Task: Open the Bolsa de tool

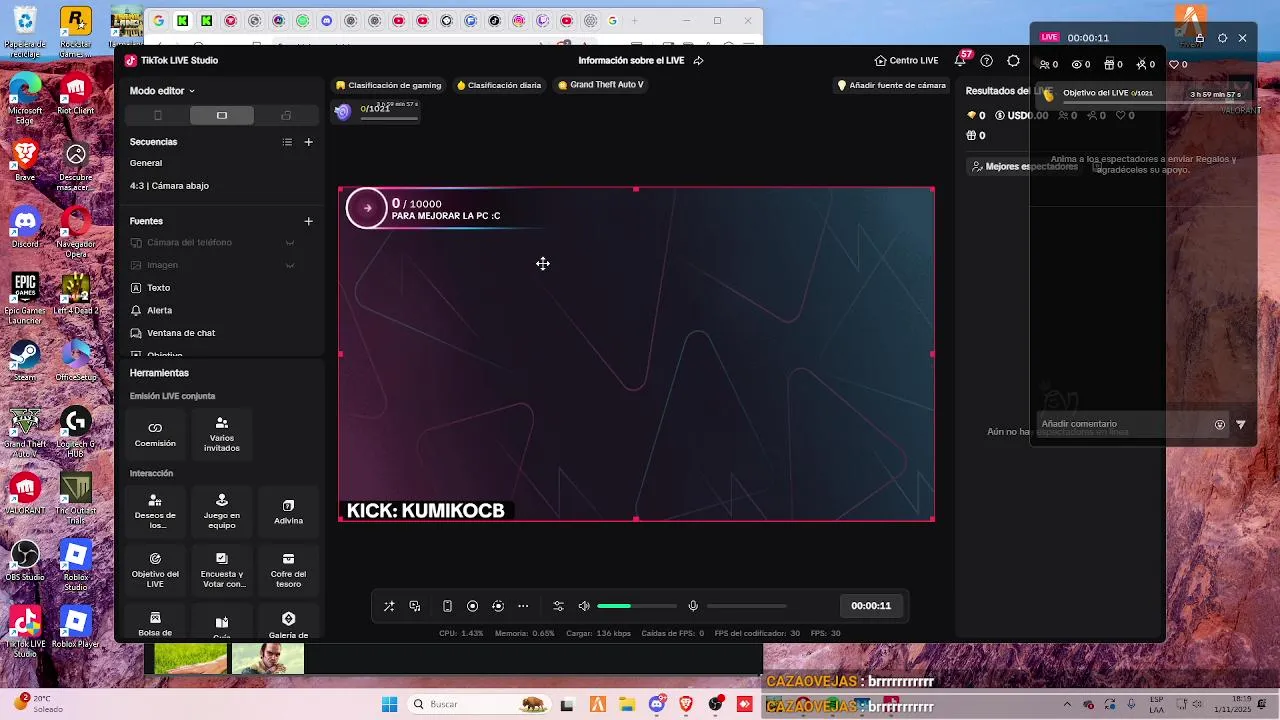Action: [155, 623]
